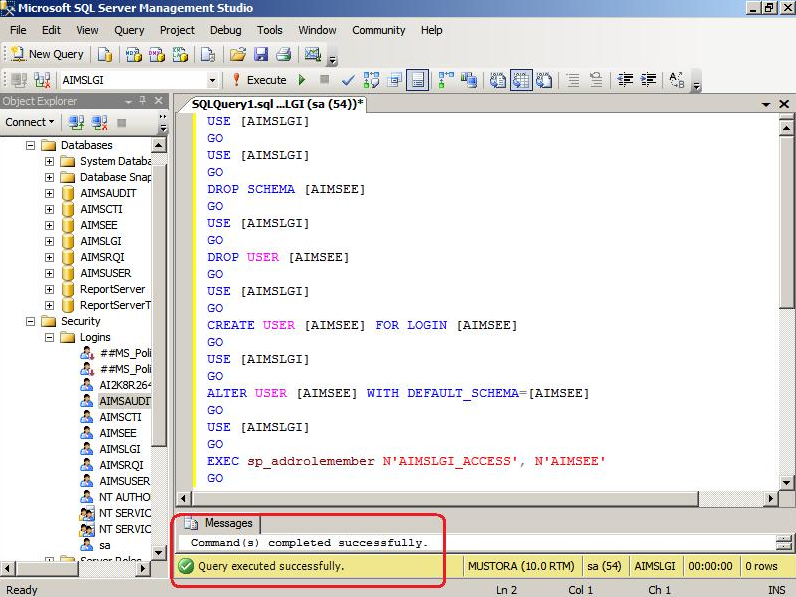Pin the Object Explorer panel
This screenshot has width=796, height=597.
[143, 101]
